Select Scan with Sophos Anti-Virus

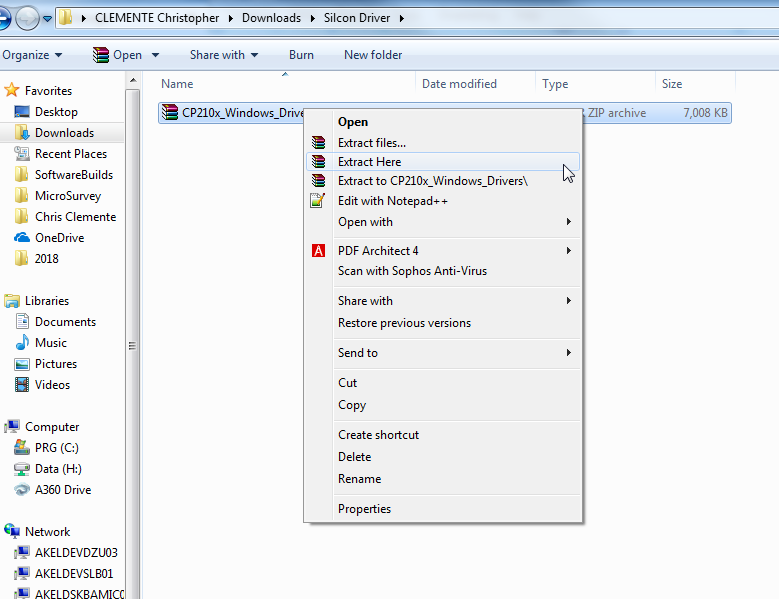pyautogui.click(x=412, y=271)
